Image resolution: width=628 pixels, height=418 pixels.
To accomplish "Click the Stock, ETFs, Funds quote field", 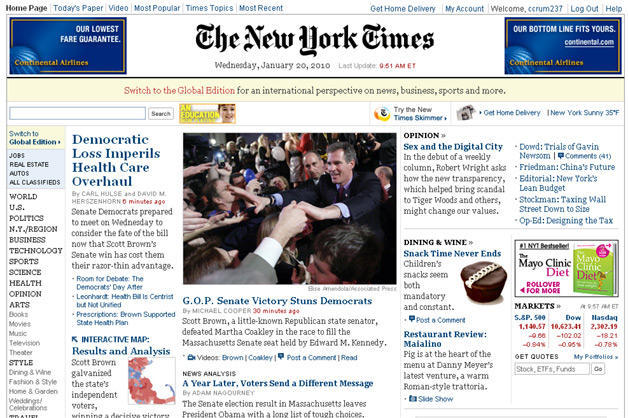I will (552, 369).
